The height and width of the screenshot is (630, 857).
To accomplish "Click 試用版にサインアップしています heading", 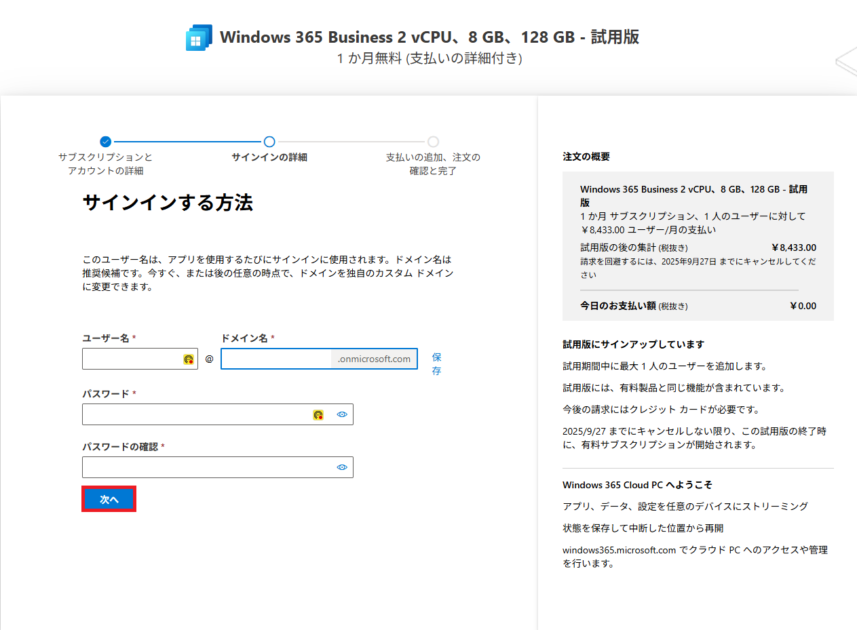I will tap(633, 344).
